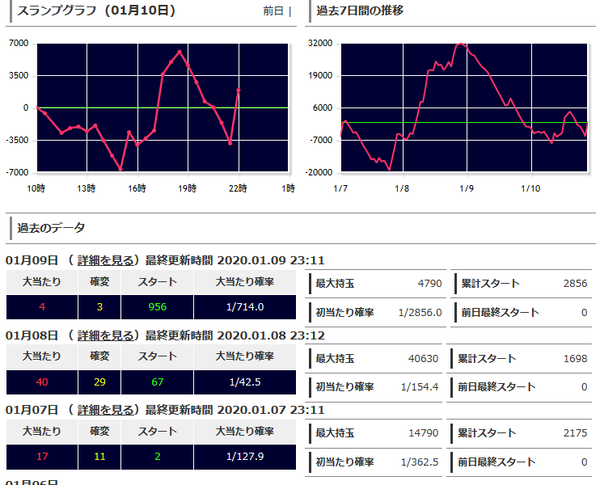Click 最大持玉 value 14790
This screenshot has height=485, width=600.
tap(423, 433)
